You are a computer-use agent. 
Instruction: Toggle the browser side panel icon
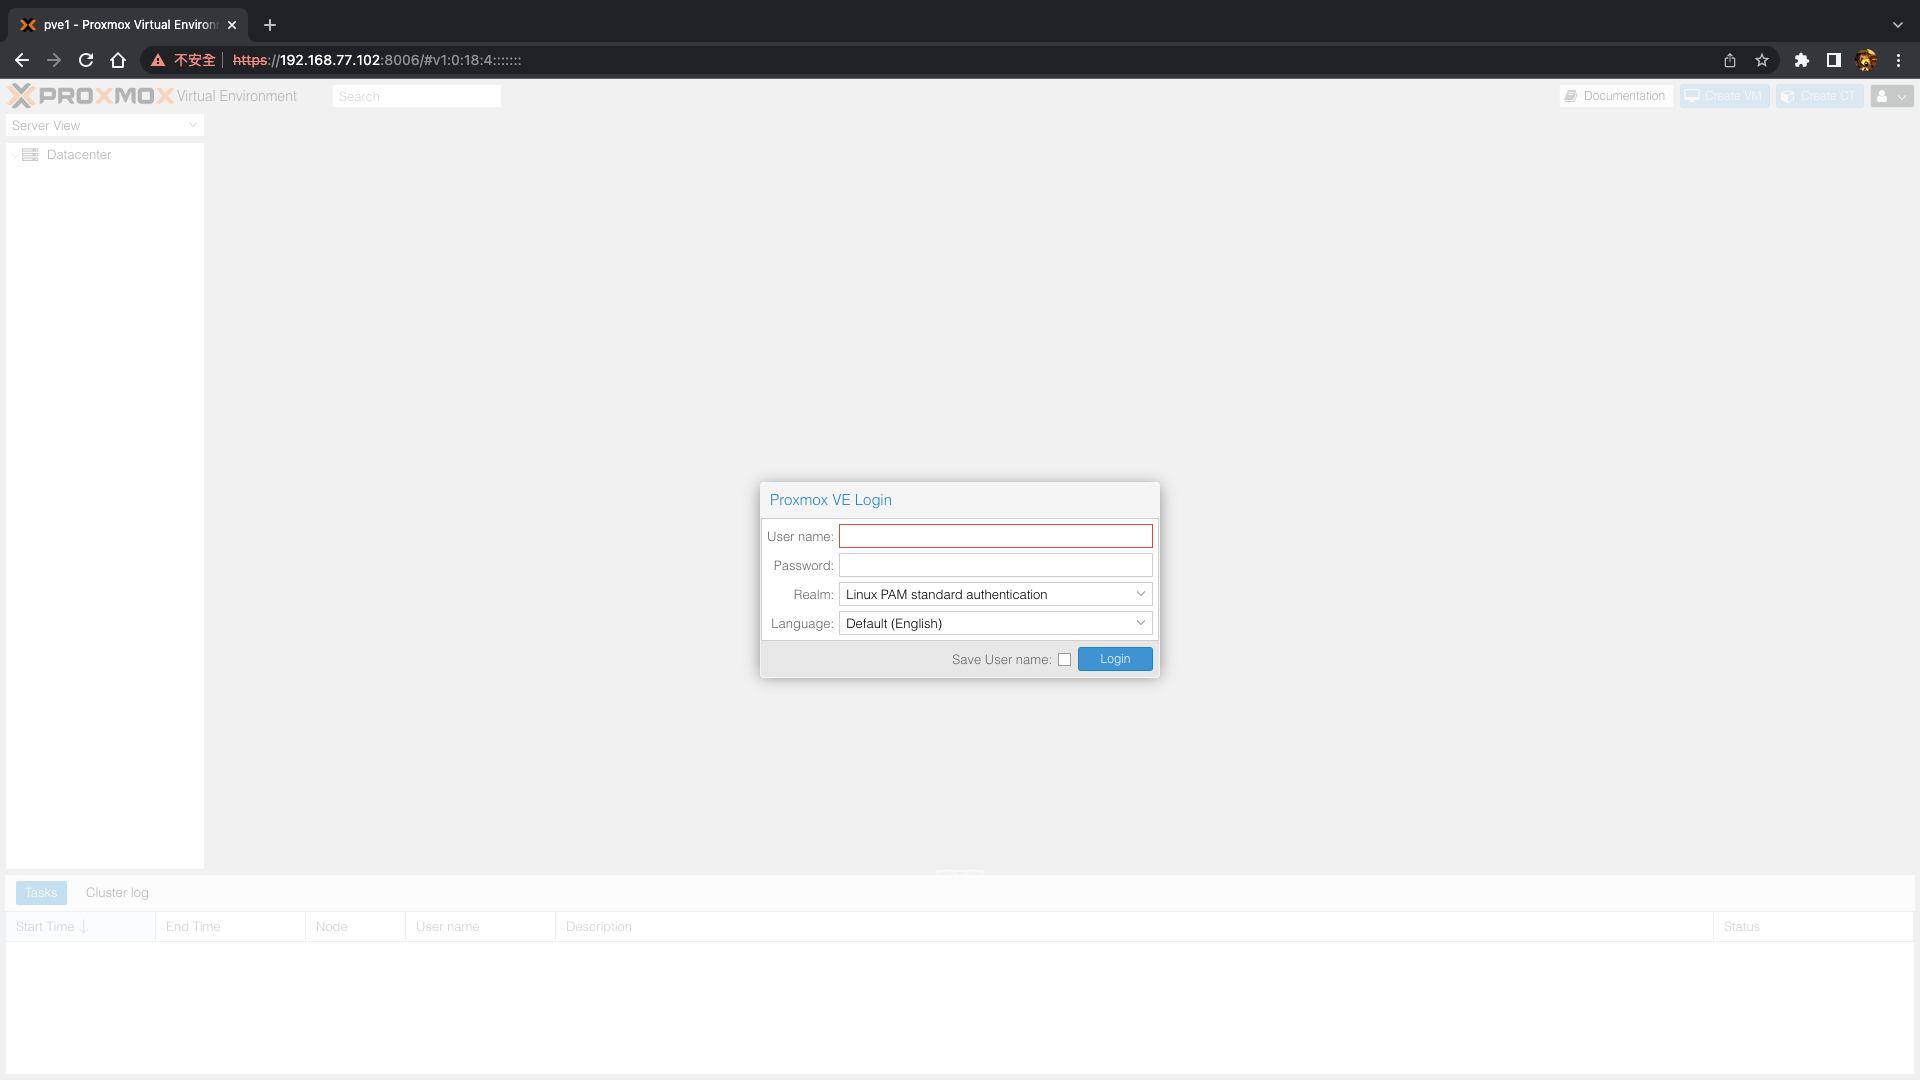pyautogui.click(x=1834, y=60)
